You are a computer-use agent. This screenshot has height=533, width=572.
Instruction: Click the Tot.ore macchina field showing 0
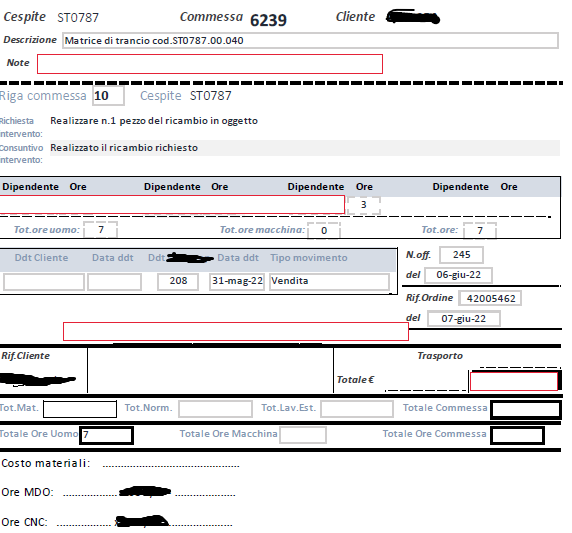point(324,231)
